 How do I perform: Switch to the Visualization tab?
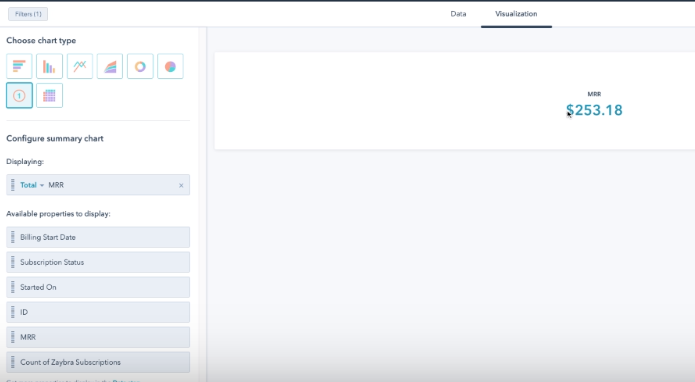click(516, 14)
